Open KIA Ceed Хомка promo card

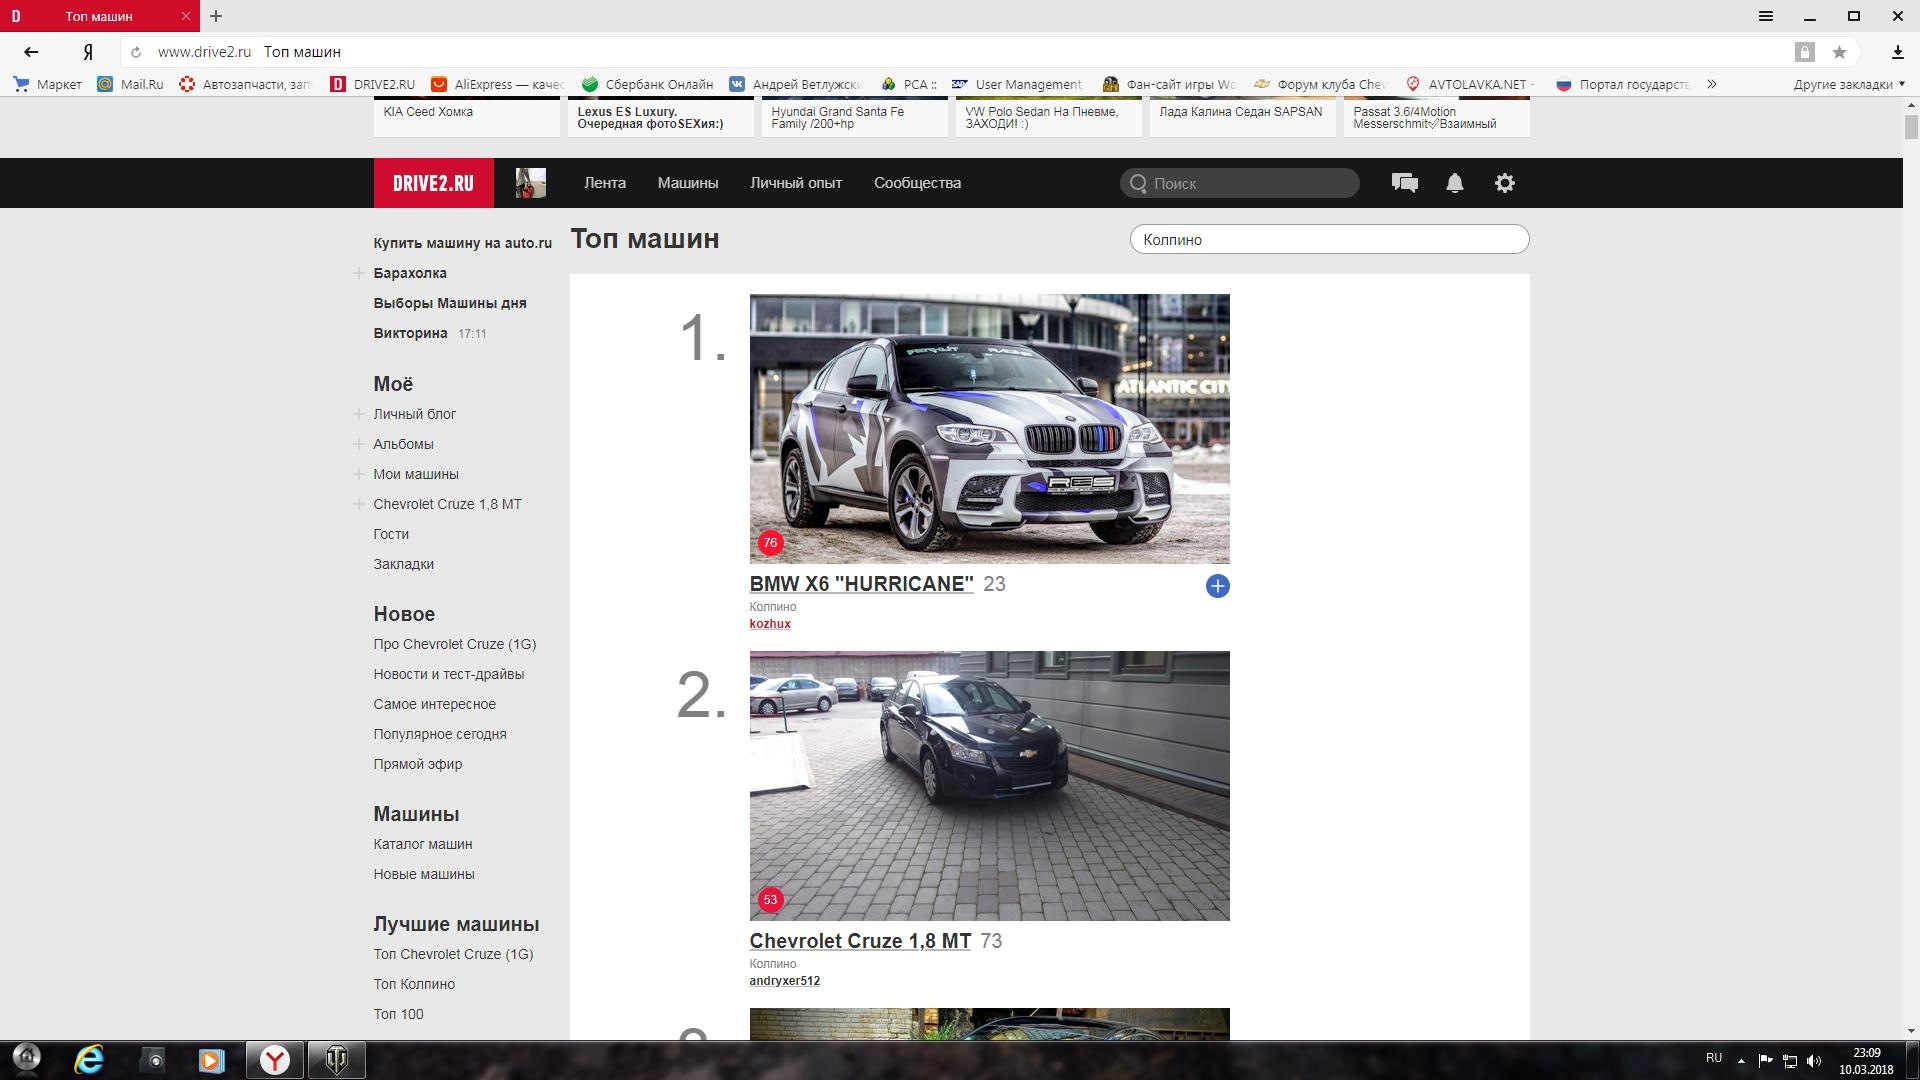click(467, 117)
